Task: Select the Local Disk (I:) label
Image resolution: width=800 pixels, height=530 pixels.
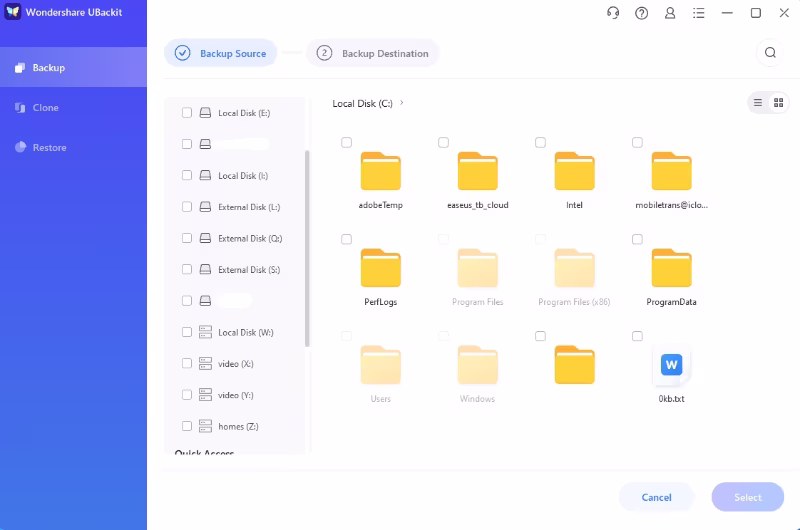Action: pos(243,176)
